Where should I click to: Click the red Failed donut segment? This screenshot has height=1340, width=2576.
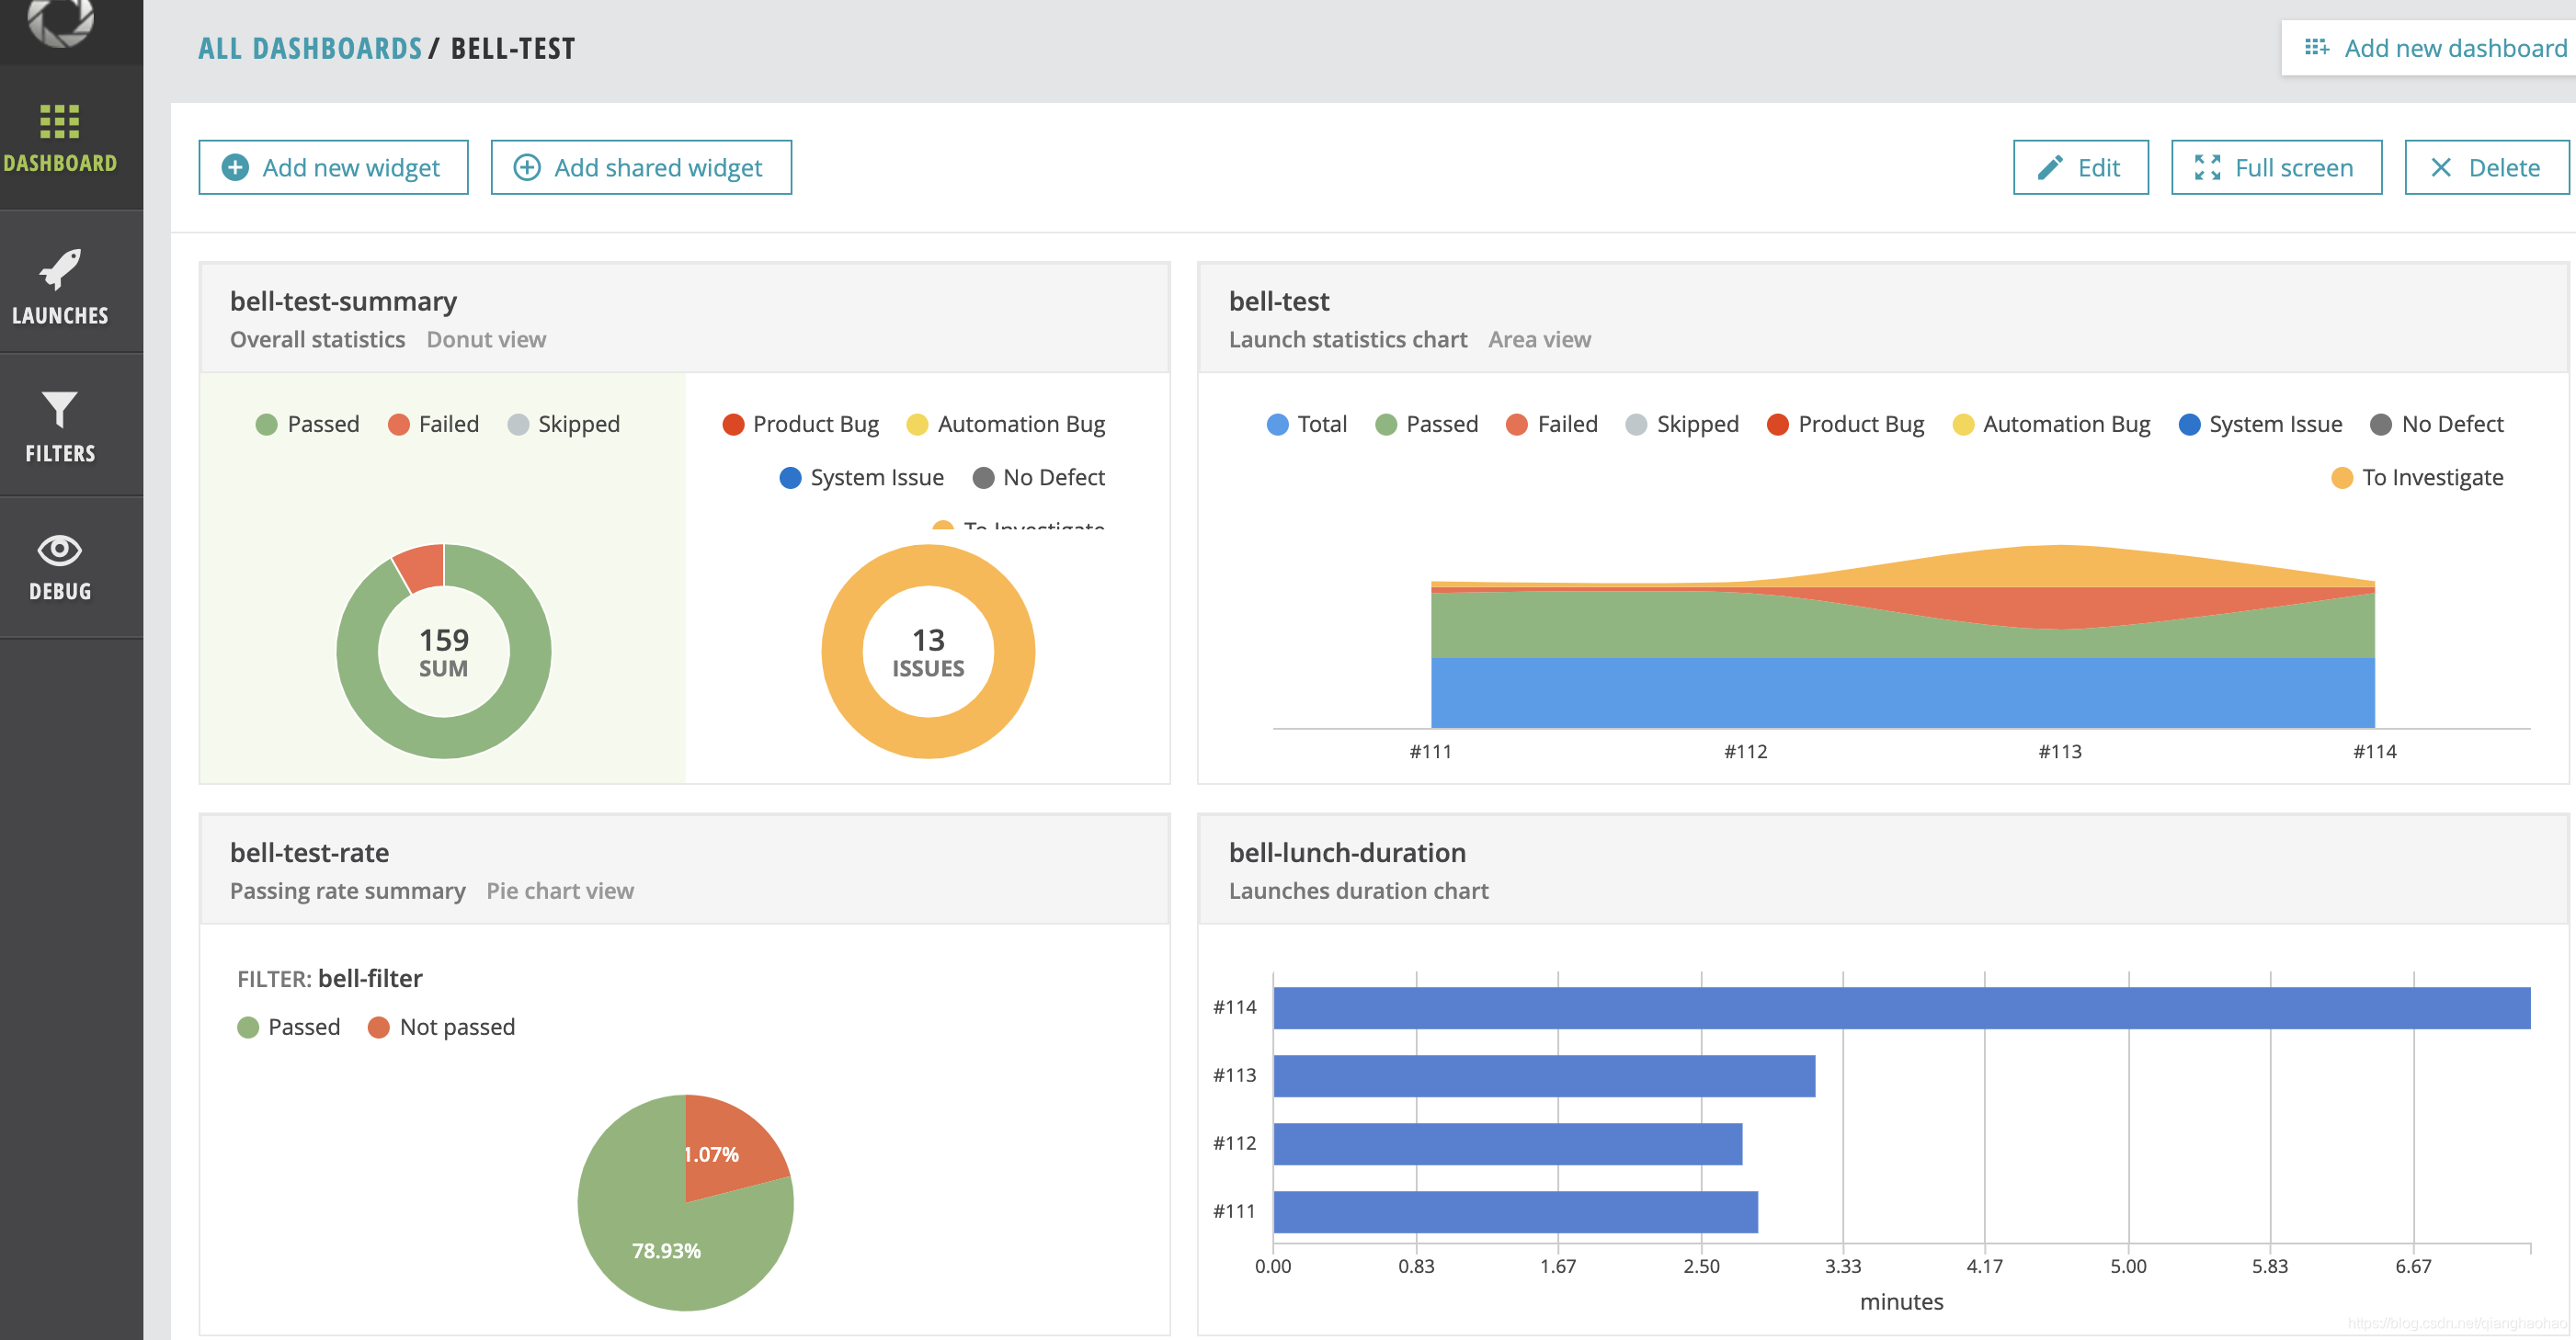tap(421, 567)
